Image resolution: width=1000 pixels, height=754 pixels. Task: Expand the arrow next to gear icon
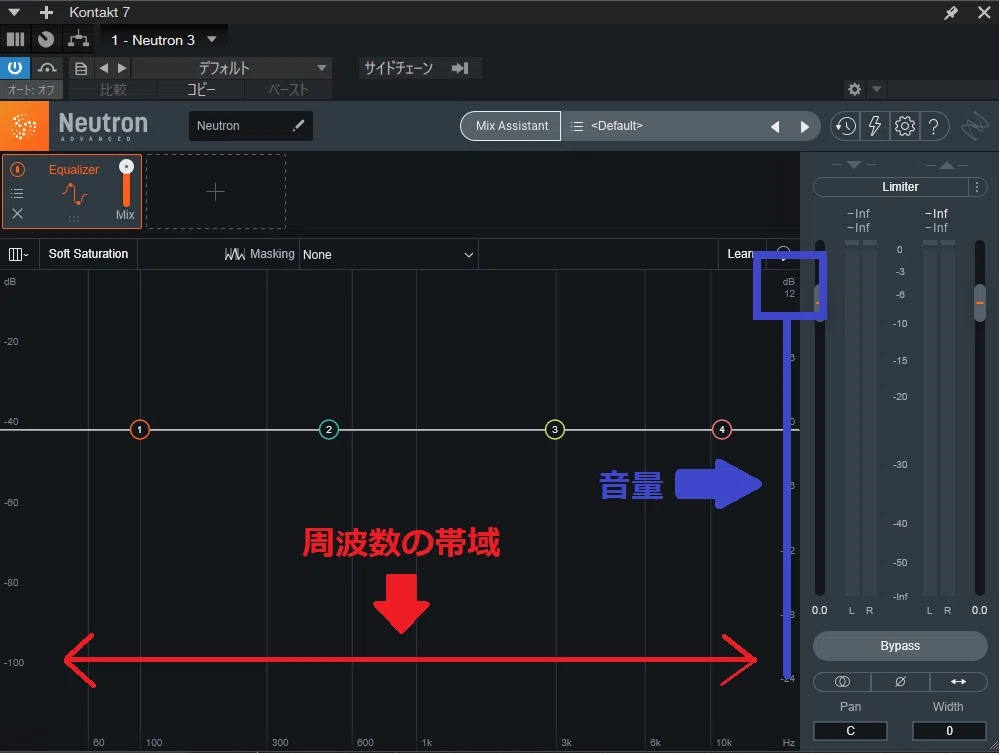pos(877,89)
